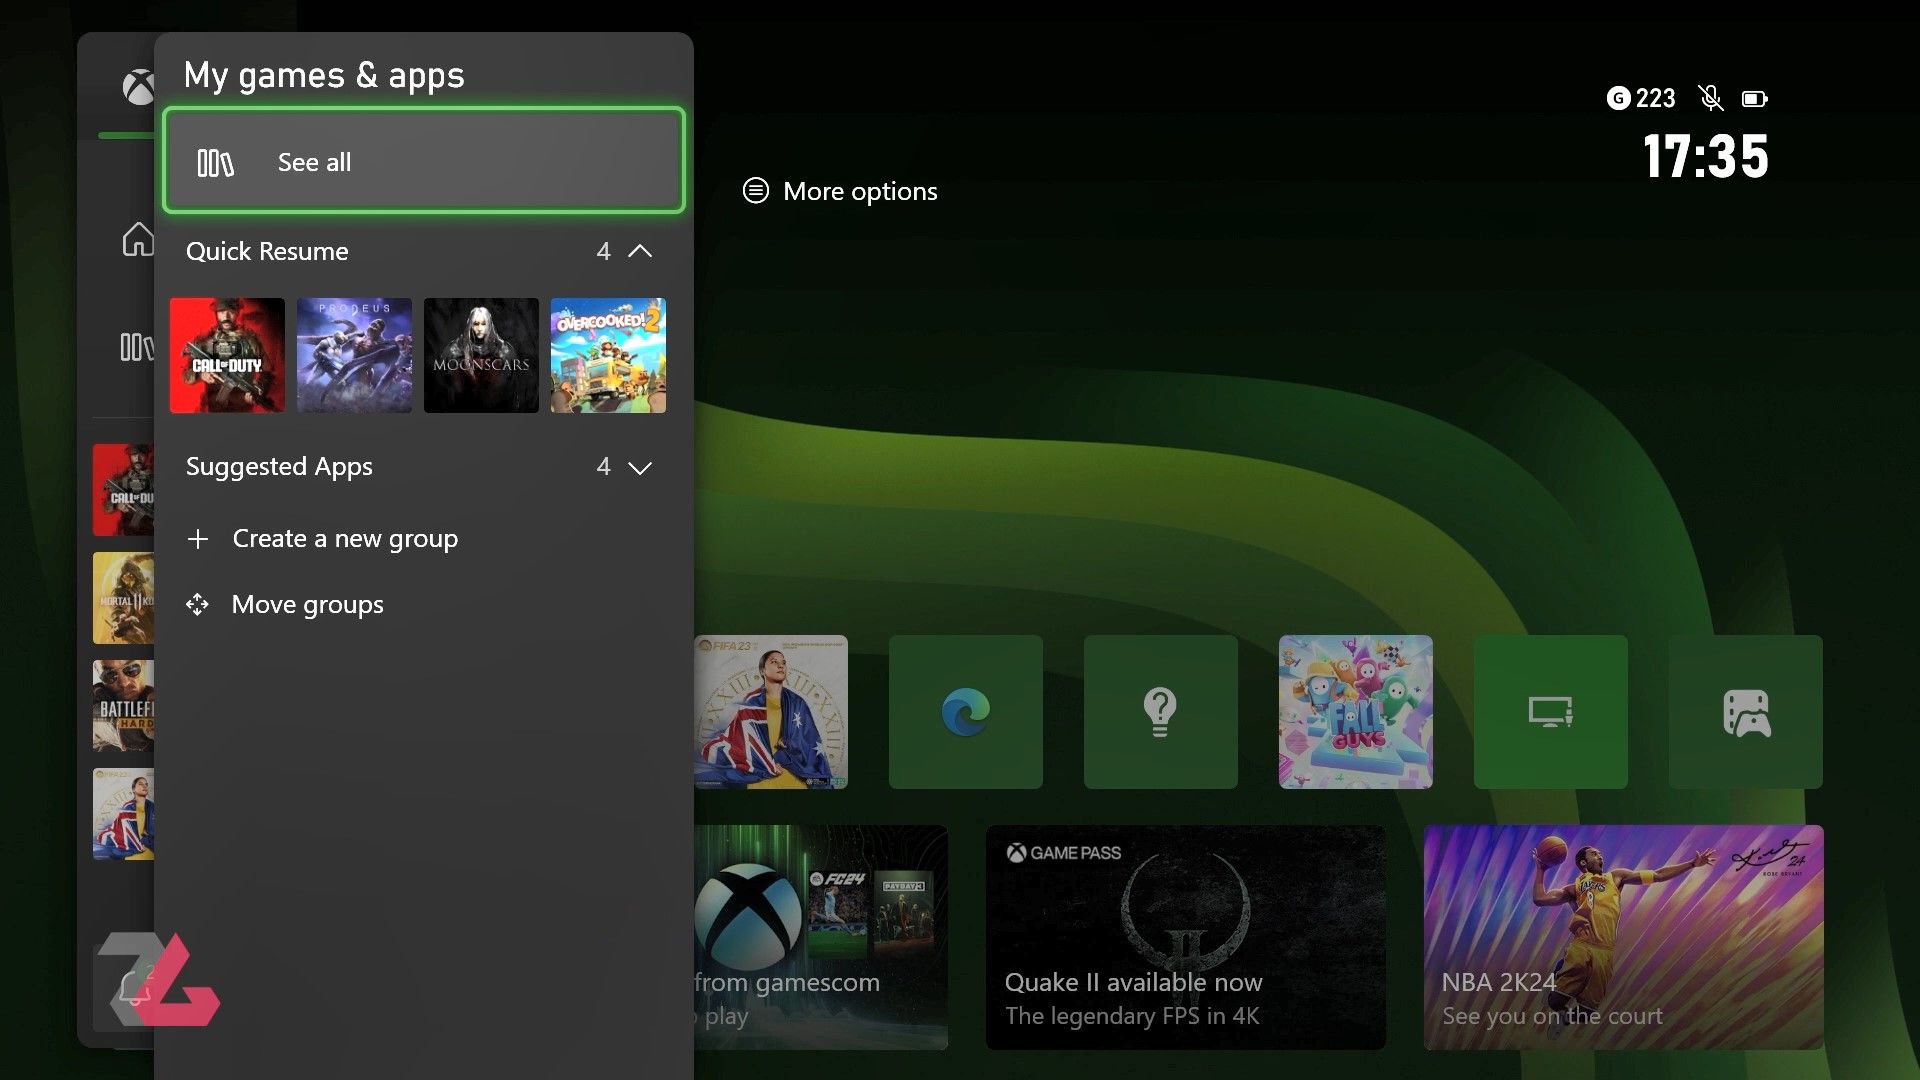Click the library icon inside See all
Image resolution: width=1920 pixels, height=1080 pixels.
coord(215,162)
